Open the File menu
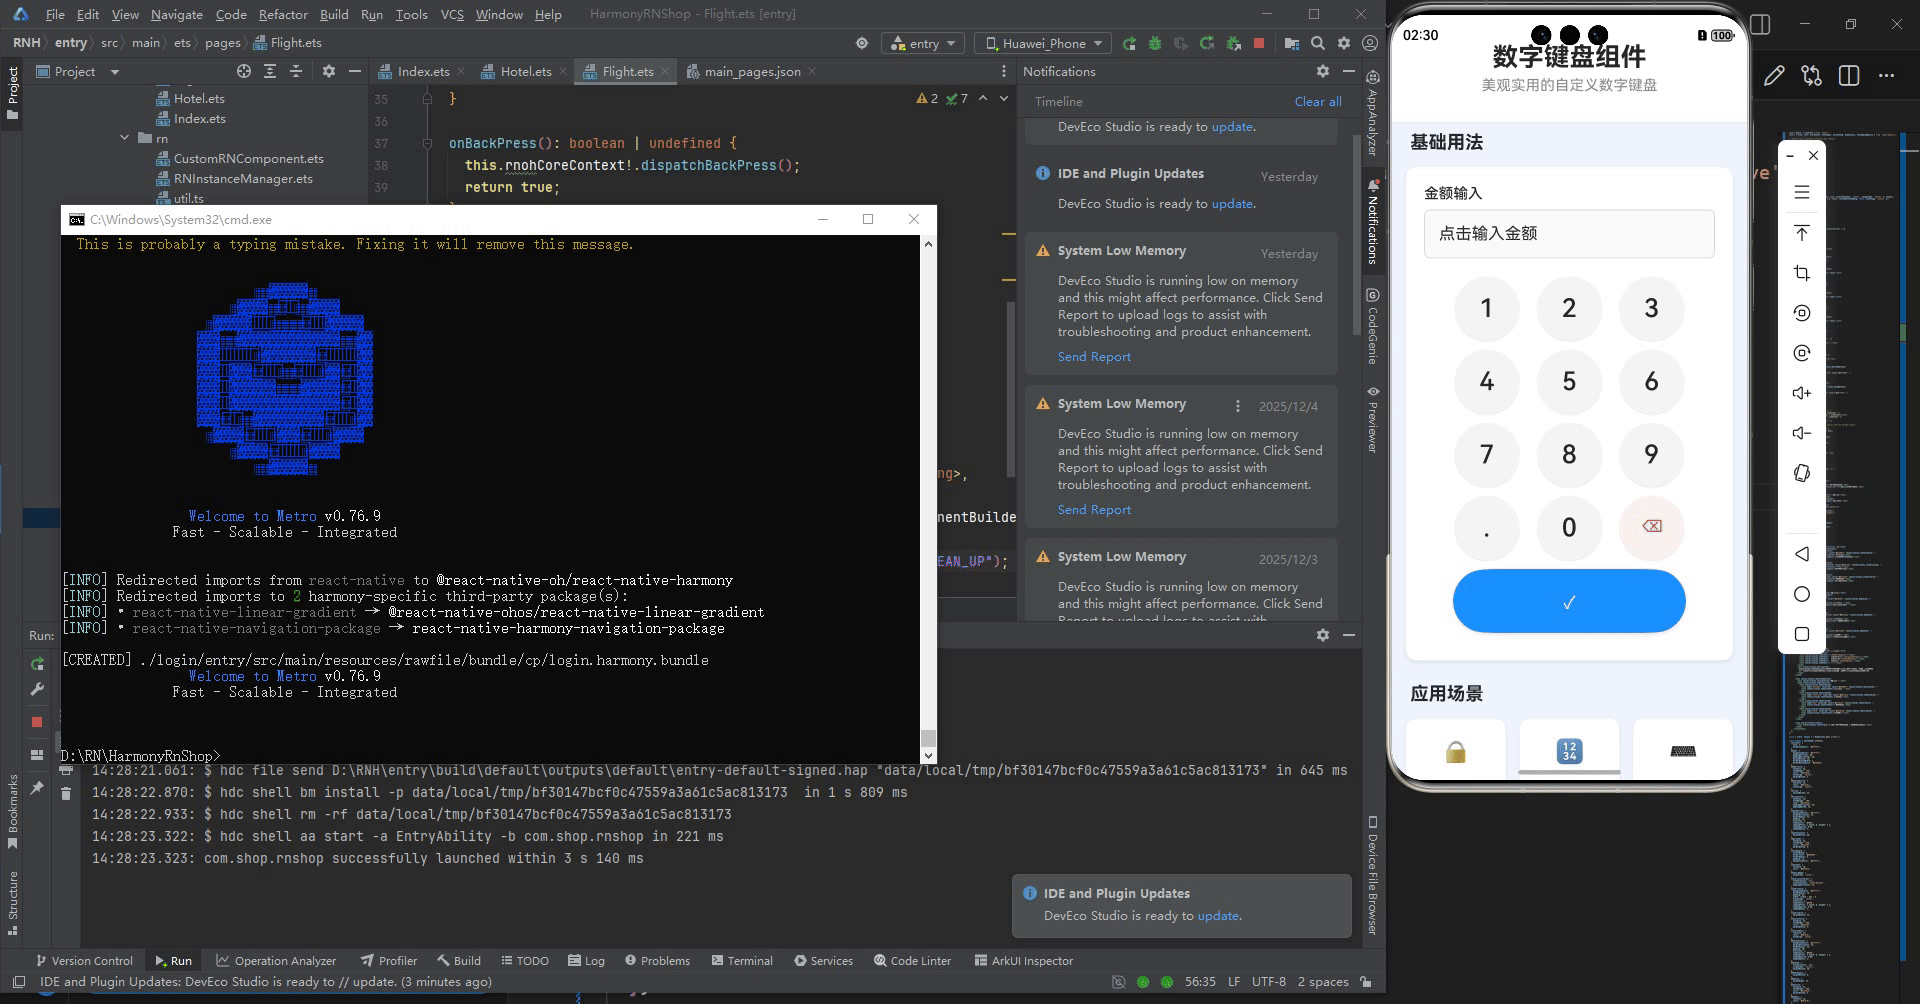Image resolution: width=1920 pixels, height=1004 pixels. [55, 14]
